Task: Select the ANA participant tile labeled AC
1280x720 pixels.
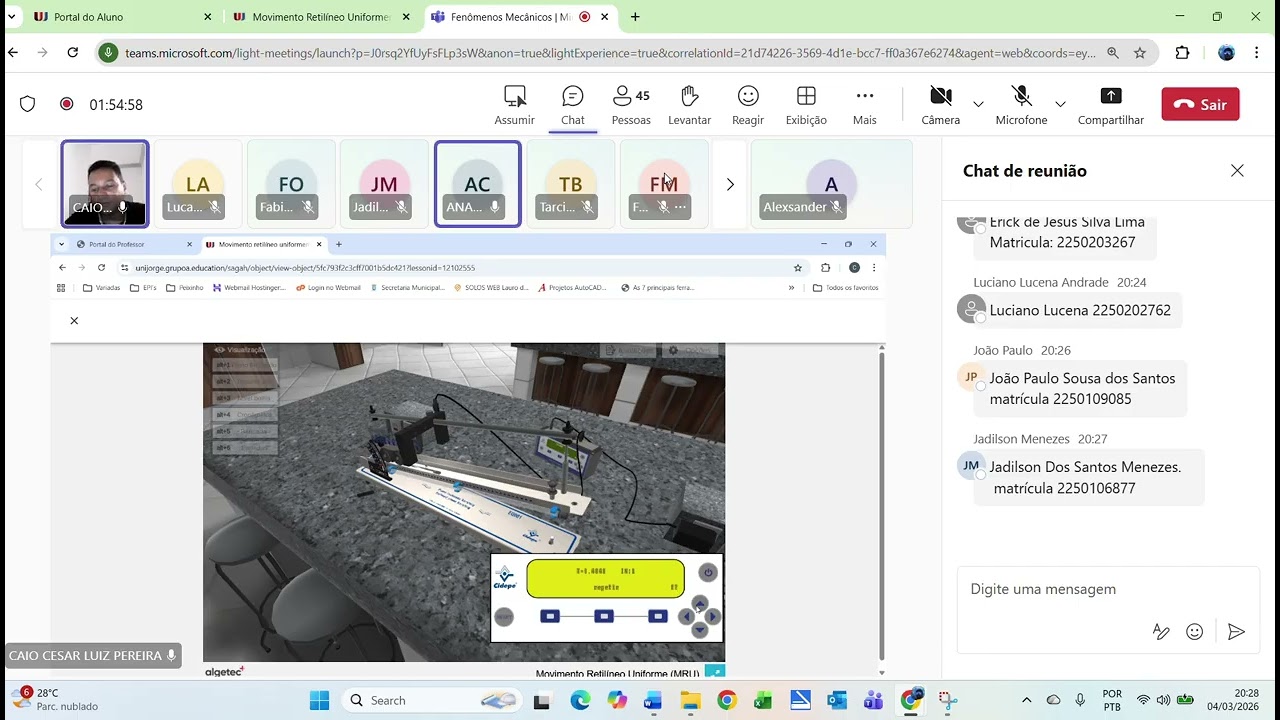Action: (478, 184)
